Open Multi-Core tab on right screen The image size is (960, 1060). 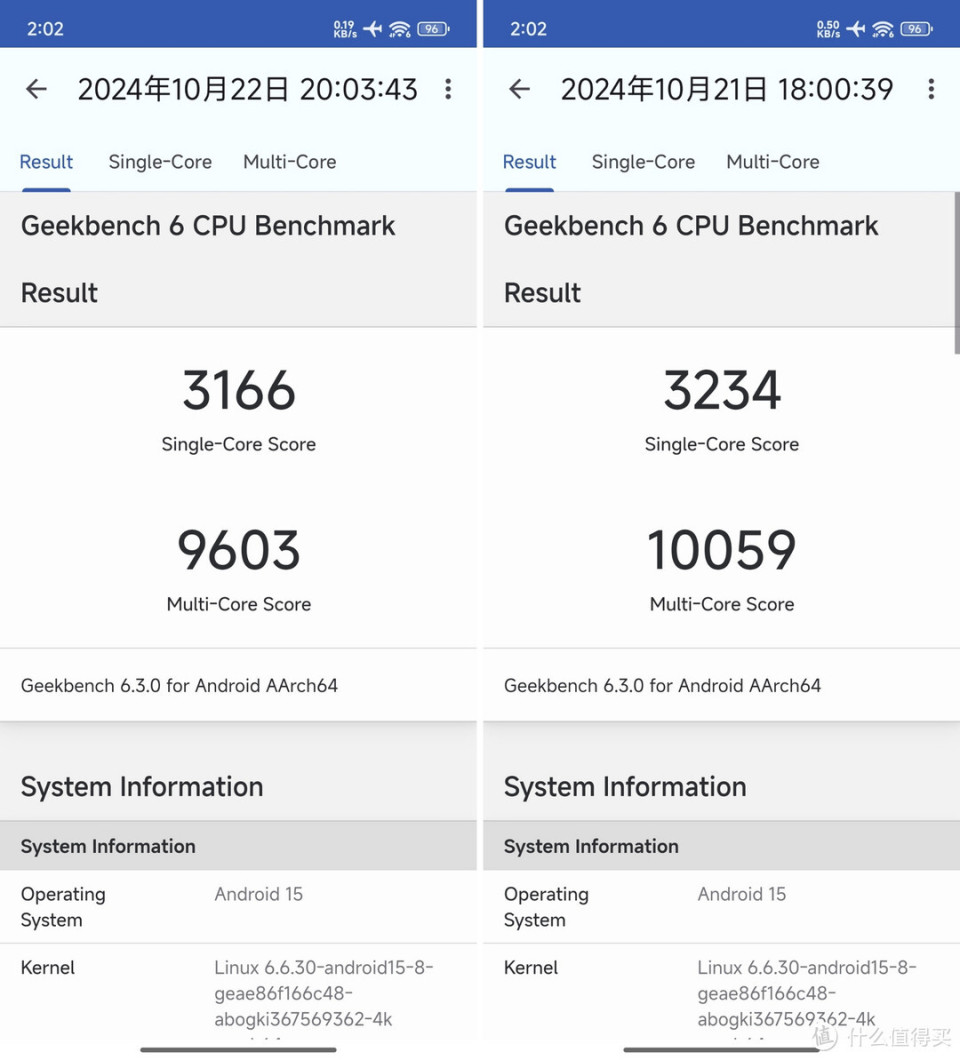pyautogui.click(x=772, y=162)
